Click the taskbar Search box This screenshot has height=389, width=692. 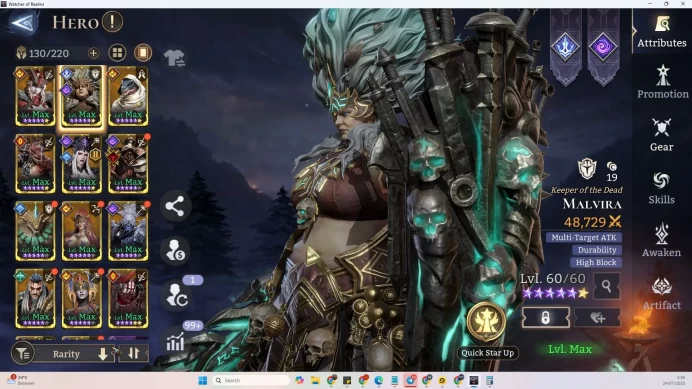pos(252,380)
